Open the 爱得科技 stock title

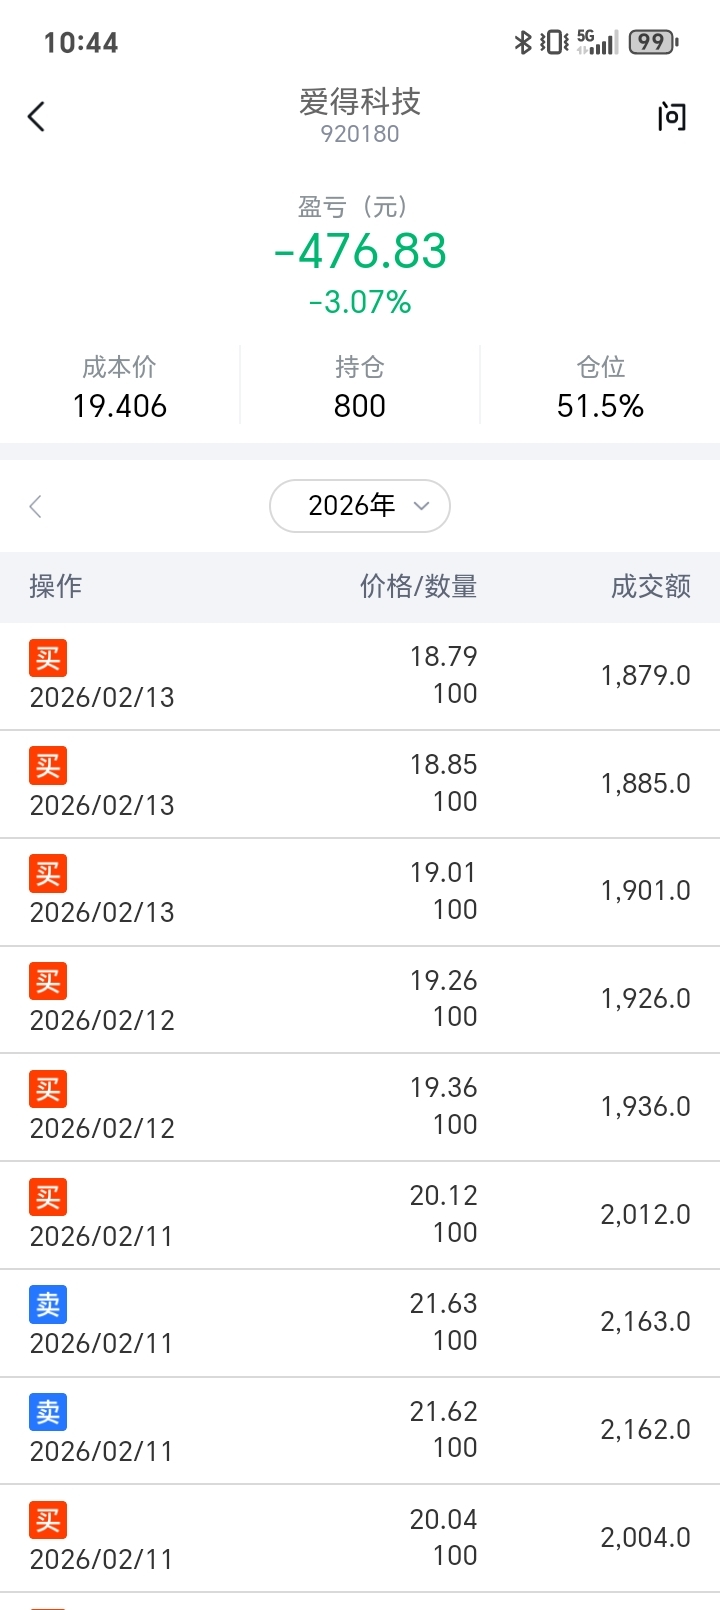(360, 102)
